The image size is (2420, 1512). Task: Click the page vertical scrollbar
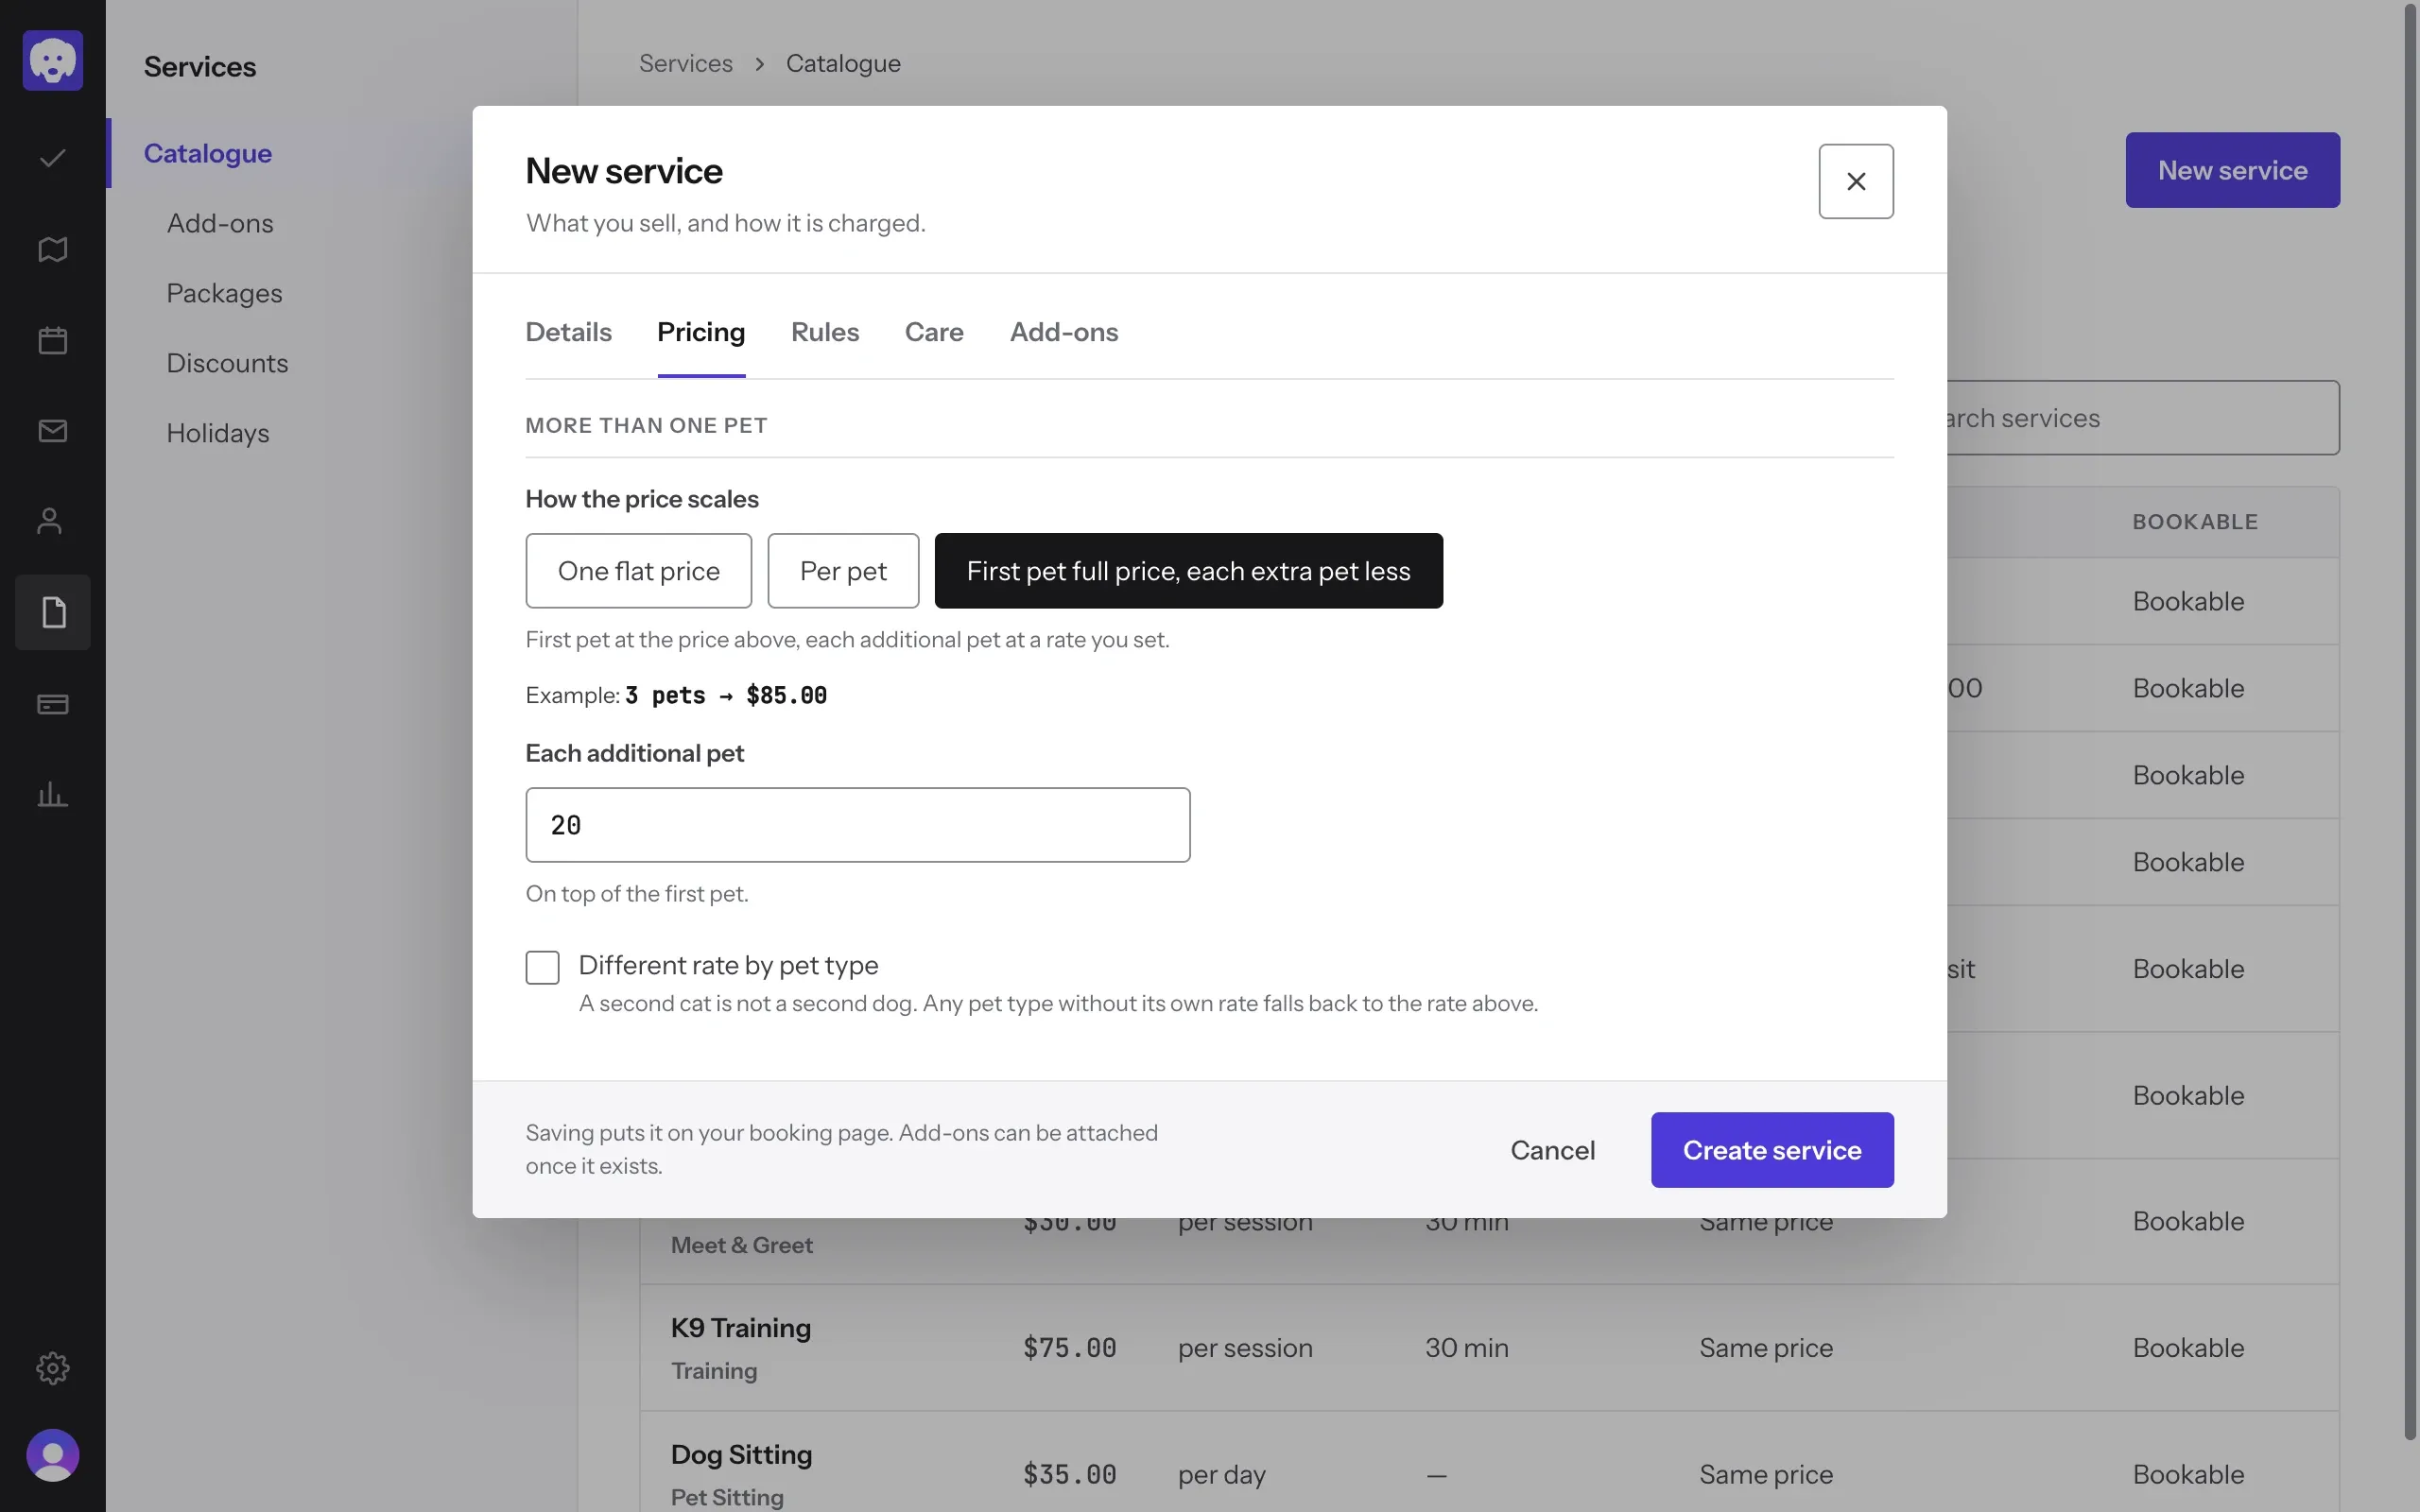[x=2410, y=720]
